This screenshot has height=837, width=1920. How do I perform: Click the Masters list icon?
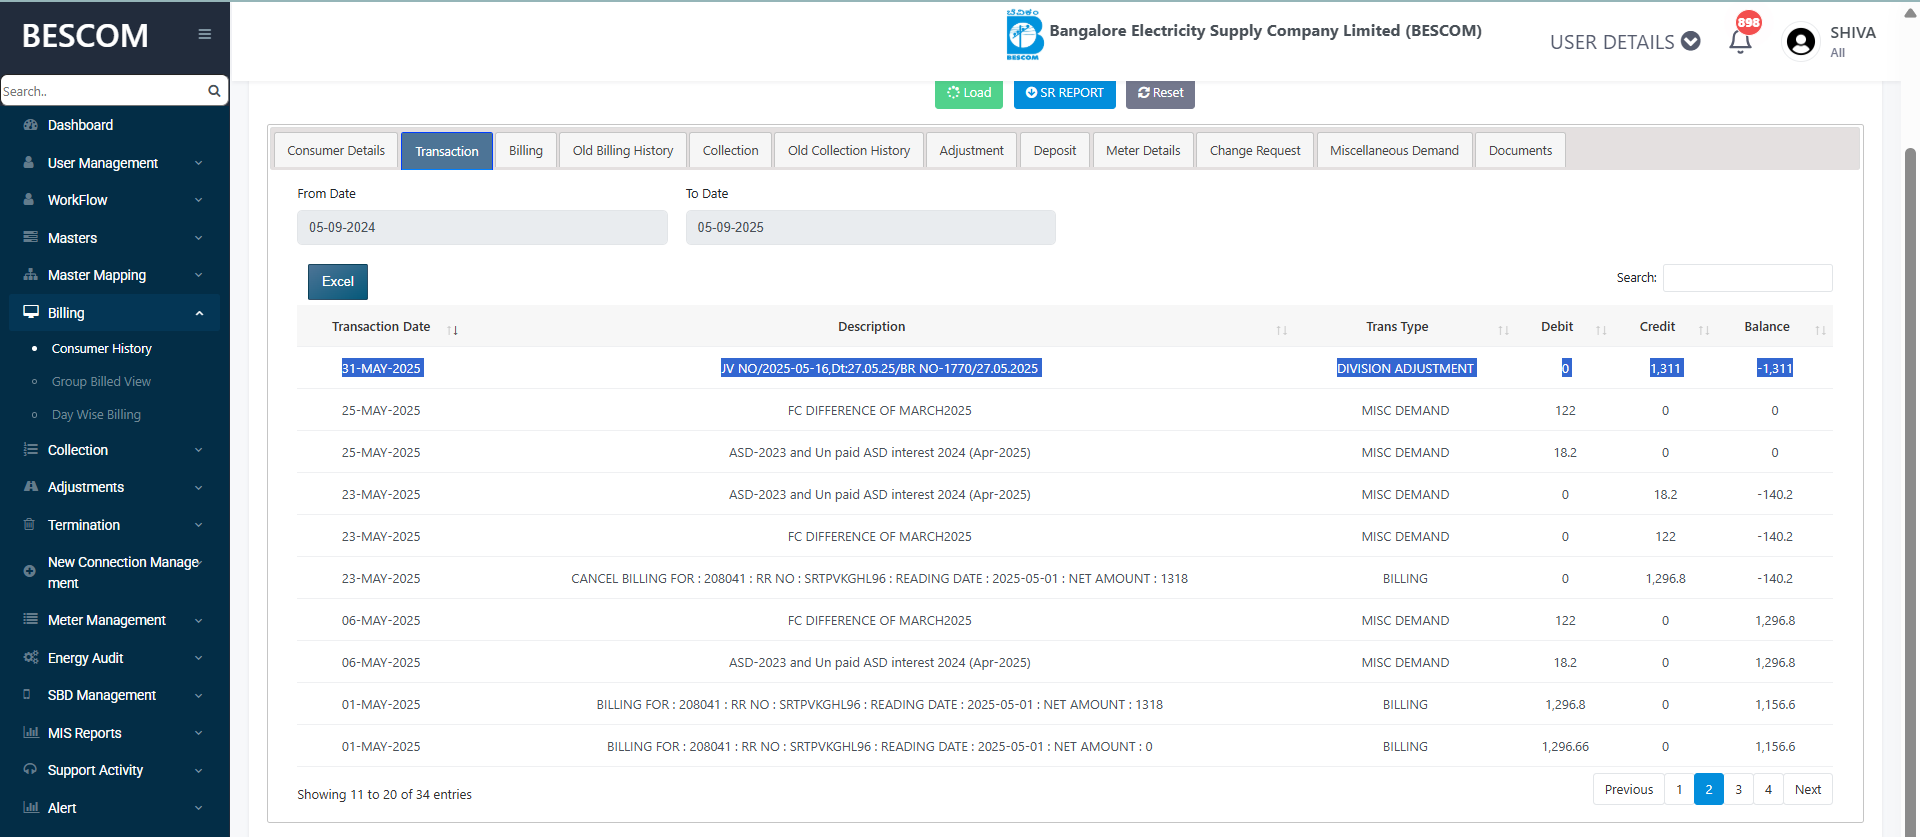[30, 237]
